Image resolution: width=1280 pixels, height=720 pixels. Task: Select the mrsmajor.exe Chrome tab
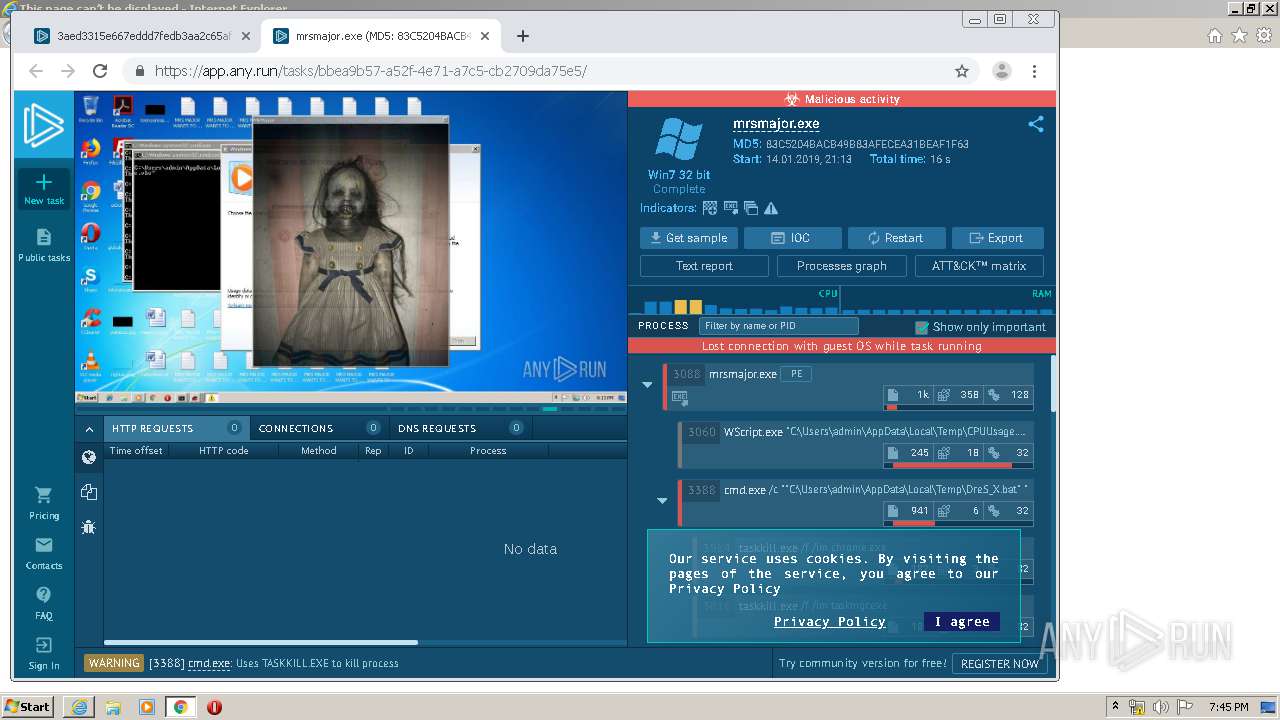pyautogui.click(x=381, y=36)
